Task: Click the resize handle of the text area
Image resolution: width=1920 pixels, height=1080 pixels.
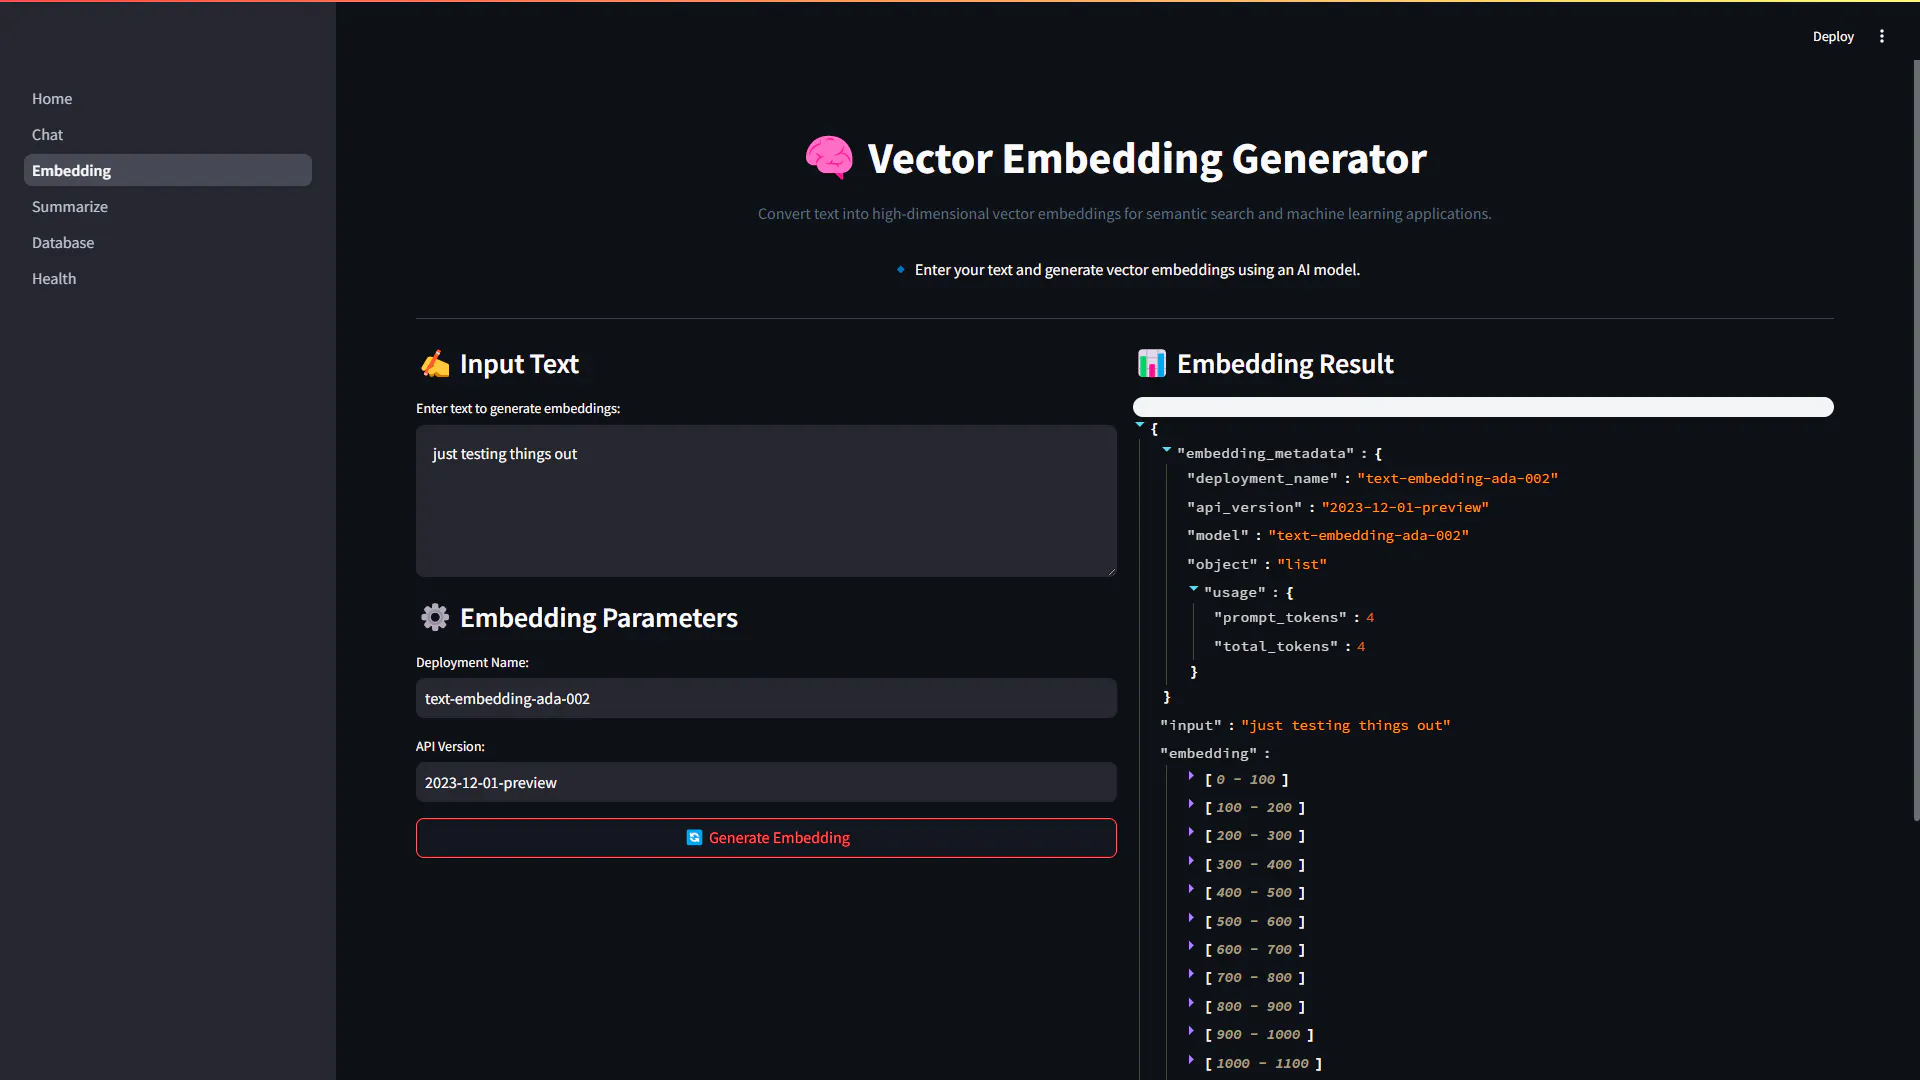Action: click(x=1110, y=570)
